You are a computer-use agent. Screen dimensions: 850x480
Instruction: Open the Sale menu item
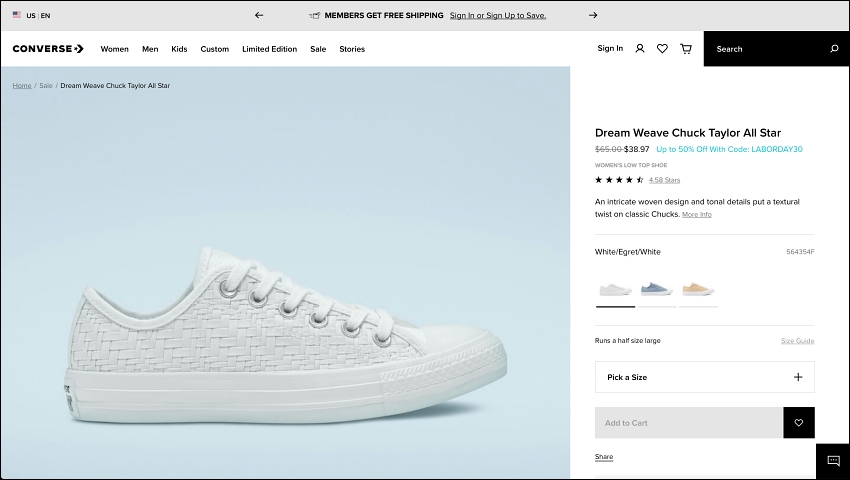(x=318, y=49)
